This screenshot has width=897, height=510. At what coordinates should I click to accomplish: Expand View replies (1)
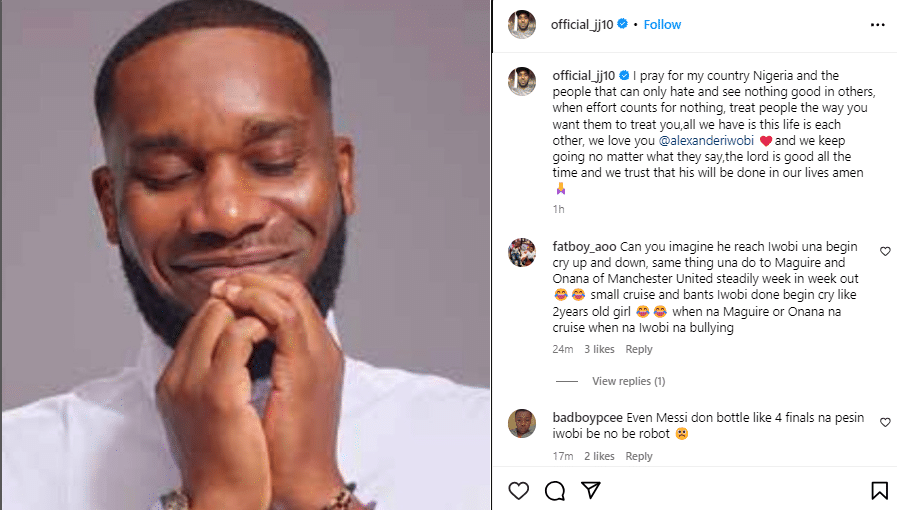(628, 381)
